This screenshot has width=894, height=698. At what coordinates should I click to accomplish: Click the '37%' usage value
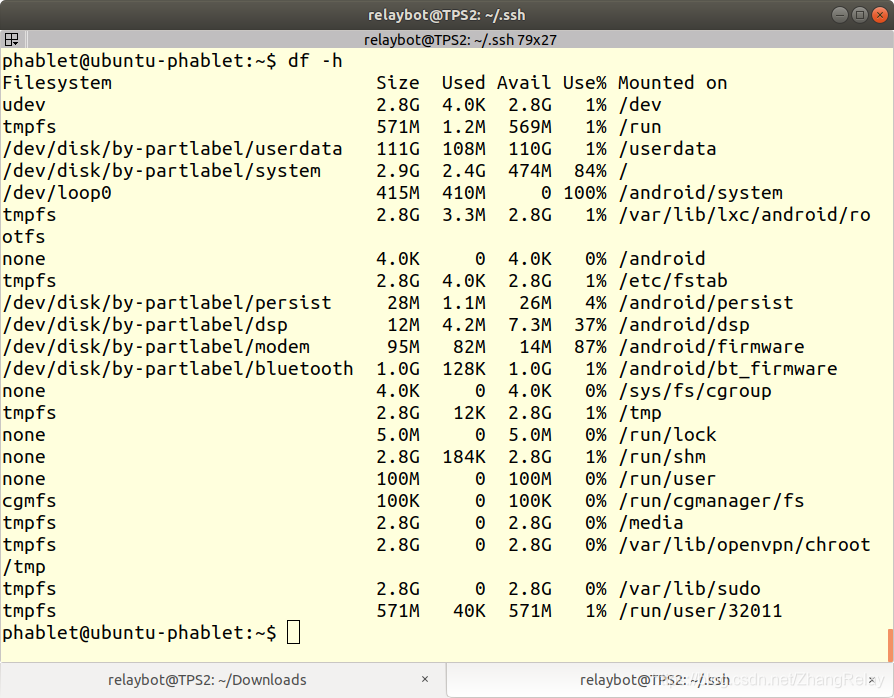[x=591, y=325]
